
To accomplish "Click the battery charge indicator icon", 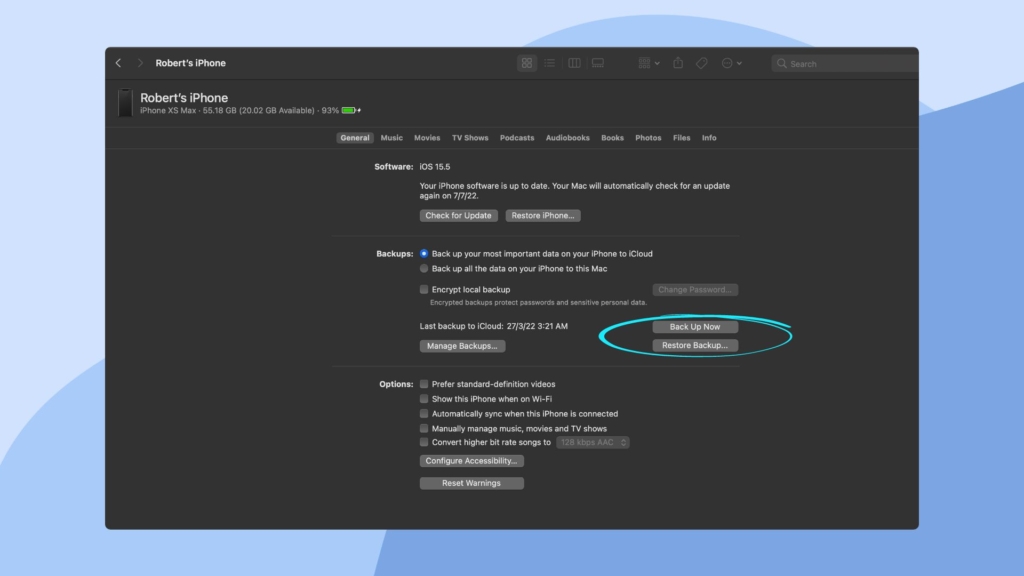I will coord(351,110).
